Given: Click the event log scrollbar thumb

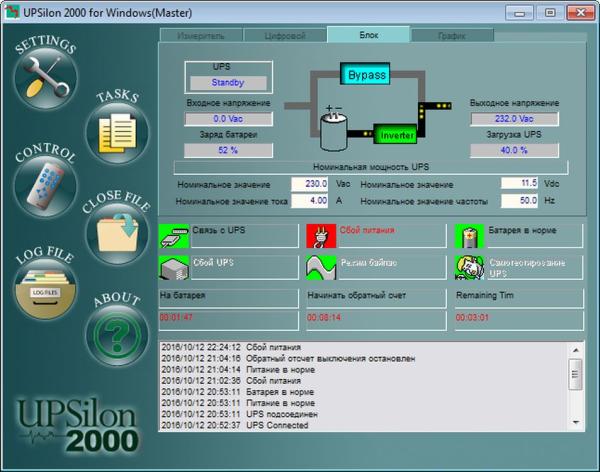Looking at the screenshot, I should 576,374.
